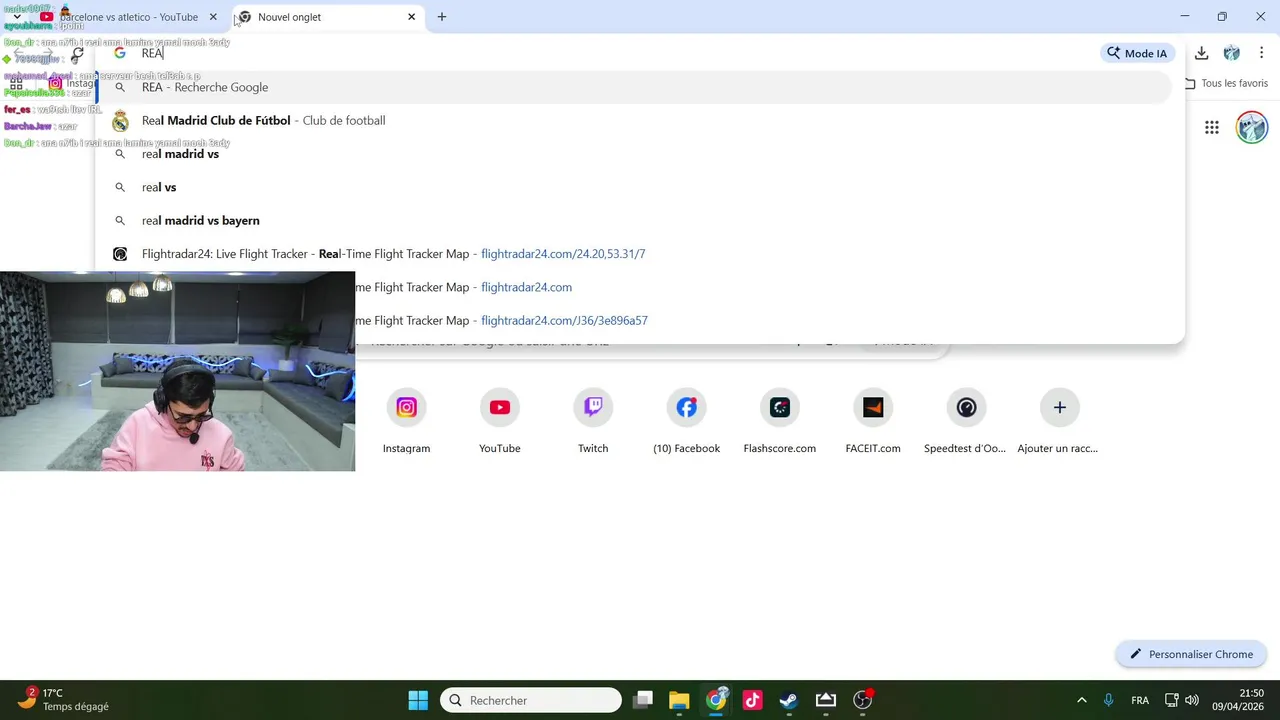The width and height of the screenshot is (1280, 720).
Task: Click the streamer webcam overlay
Action: 177,371
